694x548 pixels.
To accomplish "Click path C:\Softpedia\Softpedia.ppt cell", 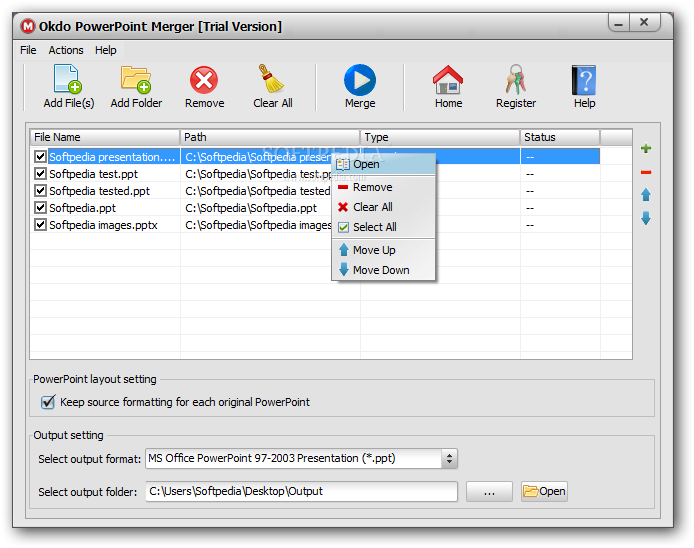I will pos(251,208).
